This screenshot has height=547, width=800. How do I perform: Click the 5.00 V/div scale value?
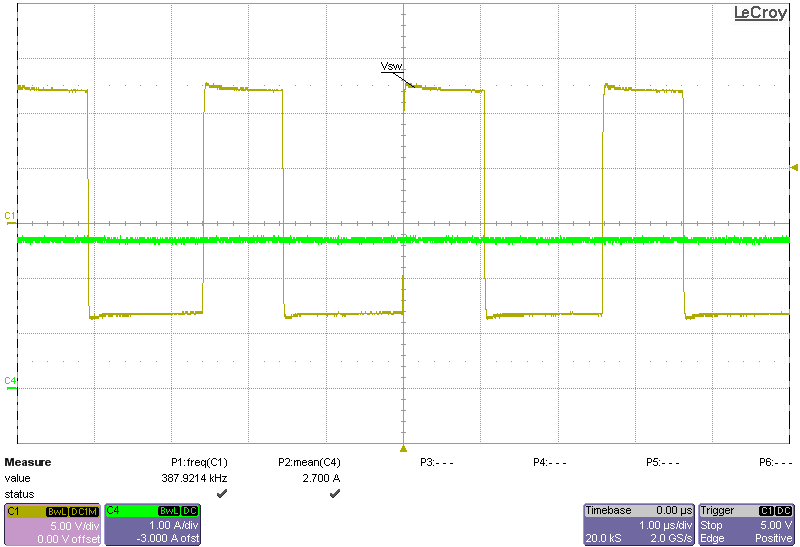click(74, 526)
